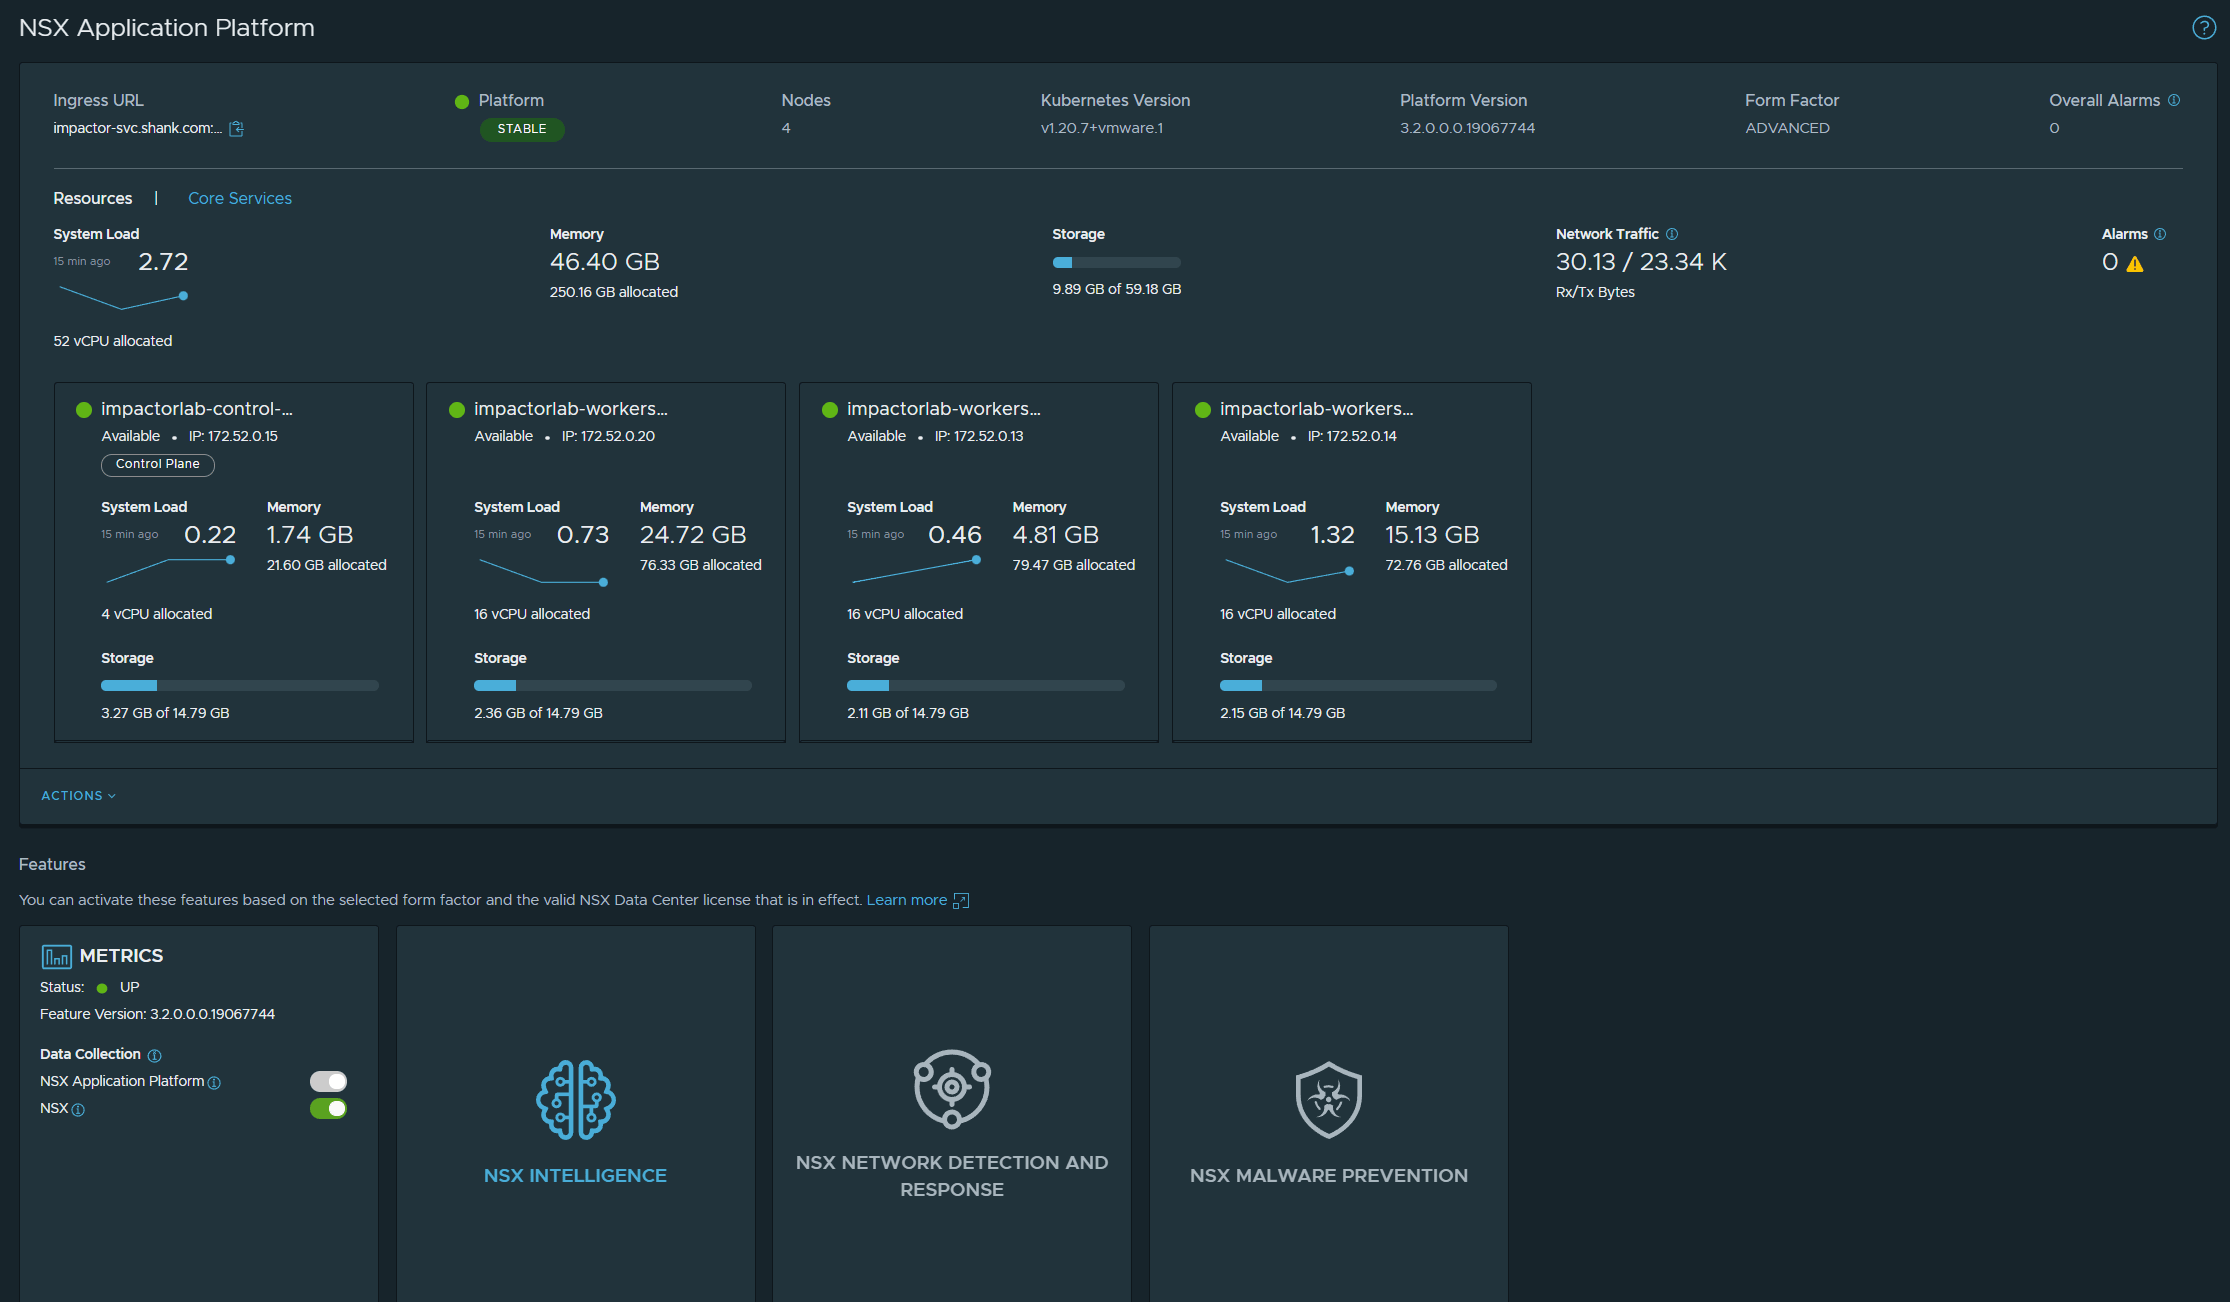This screenshot has width=2230, height=1302.
Task: Click storage bar showing 2.36 GB used
Action: coord(613,685)
